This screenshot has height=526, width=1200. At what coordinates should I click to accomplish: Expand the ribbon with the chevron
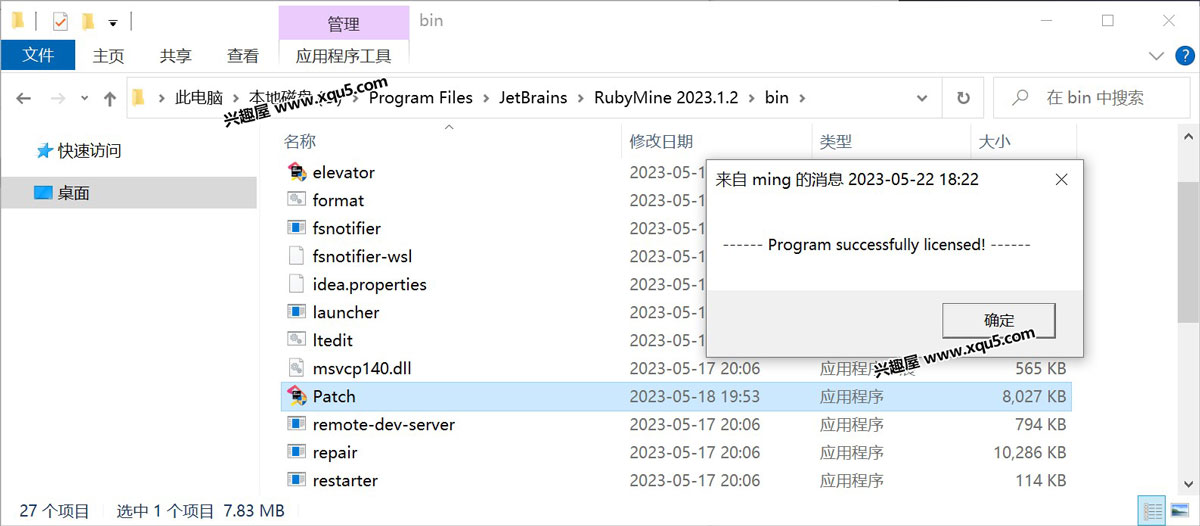tap(1156, 56)
